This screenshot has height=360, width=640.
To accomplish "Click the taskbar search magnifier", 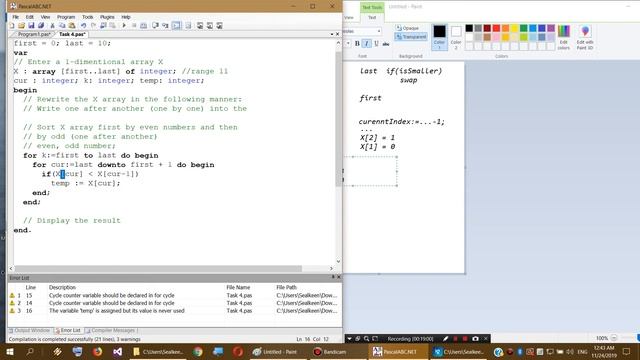I will pyautogui.click(x=30, y=351).
